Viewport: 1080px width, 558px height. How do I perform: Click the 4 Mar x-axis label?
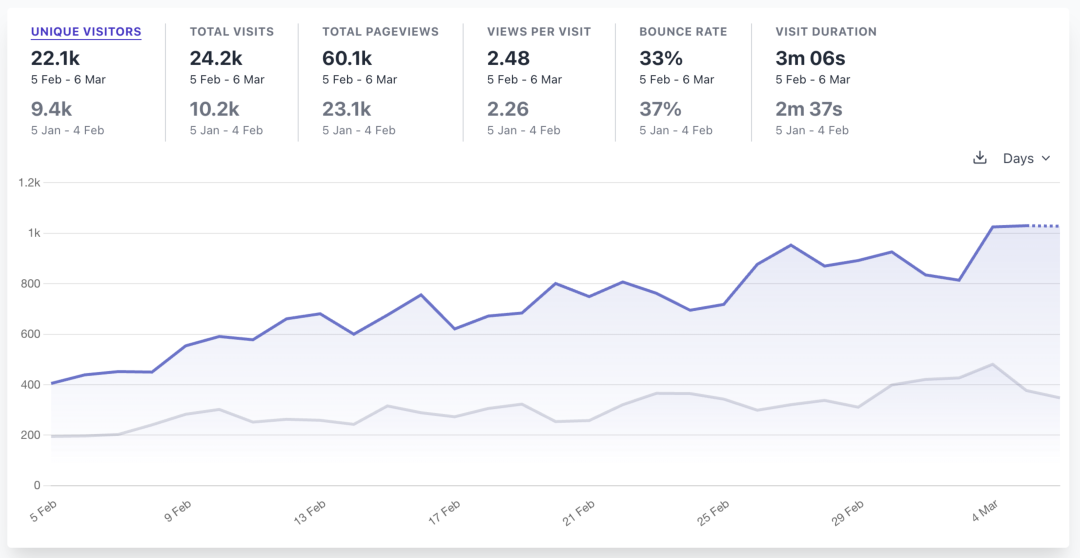[984, 513]
